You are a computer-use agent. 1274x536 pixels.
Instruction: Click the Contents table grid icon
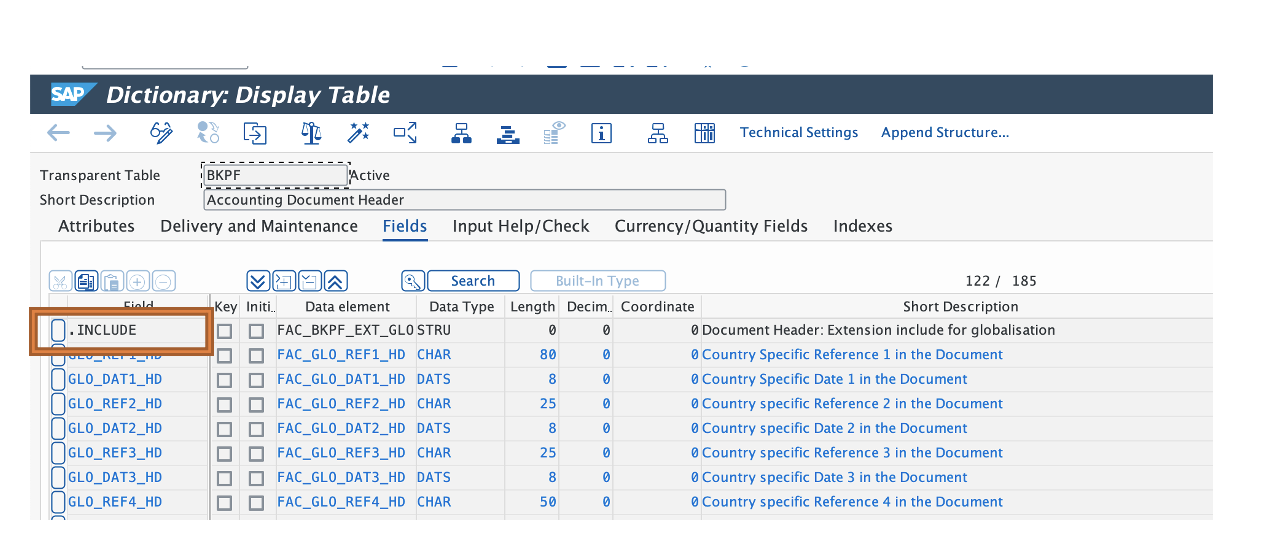pos(705,133)
